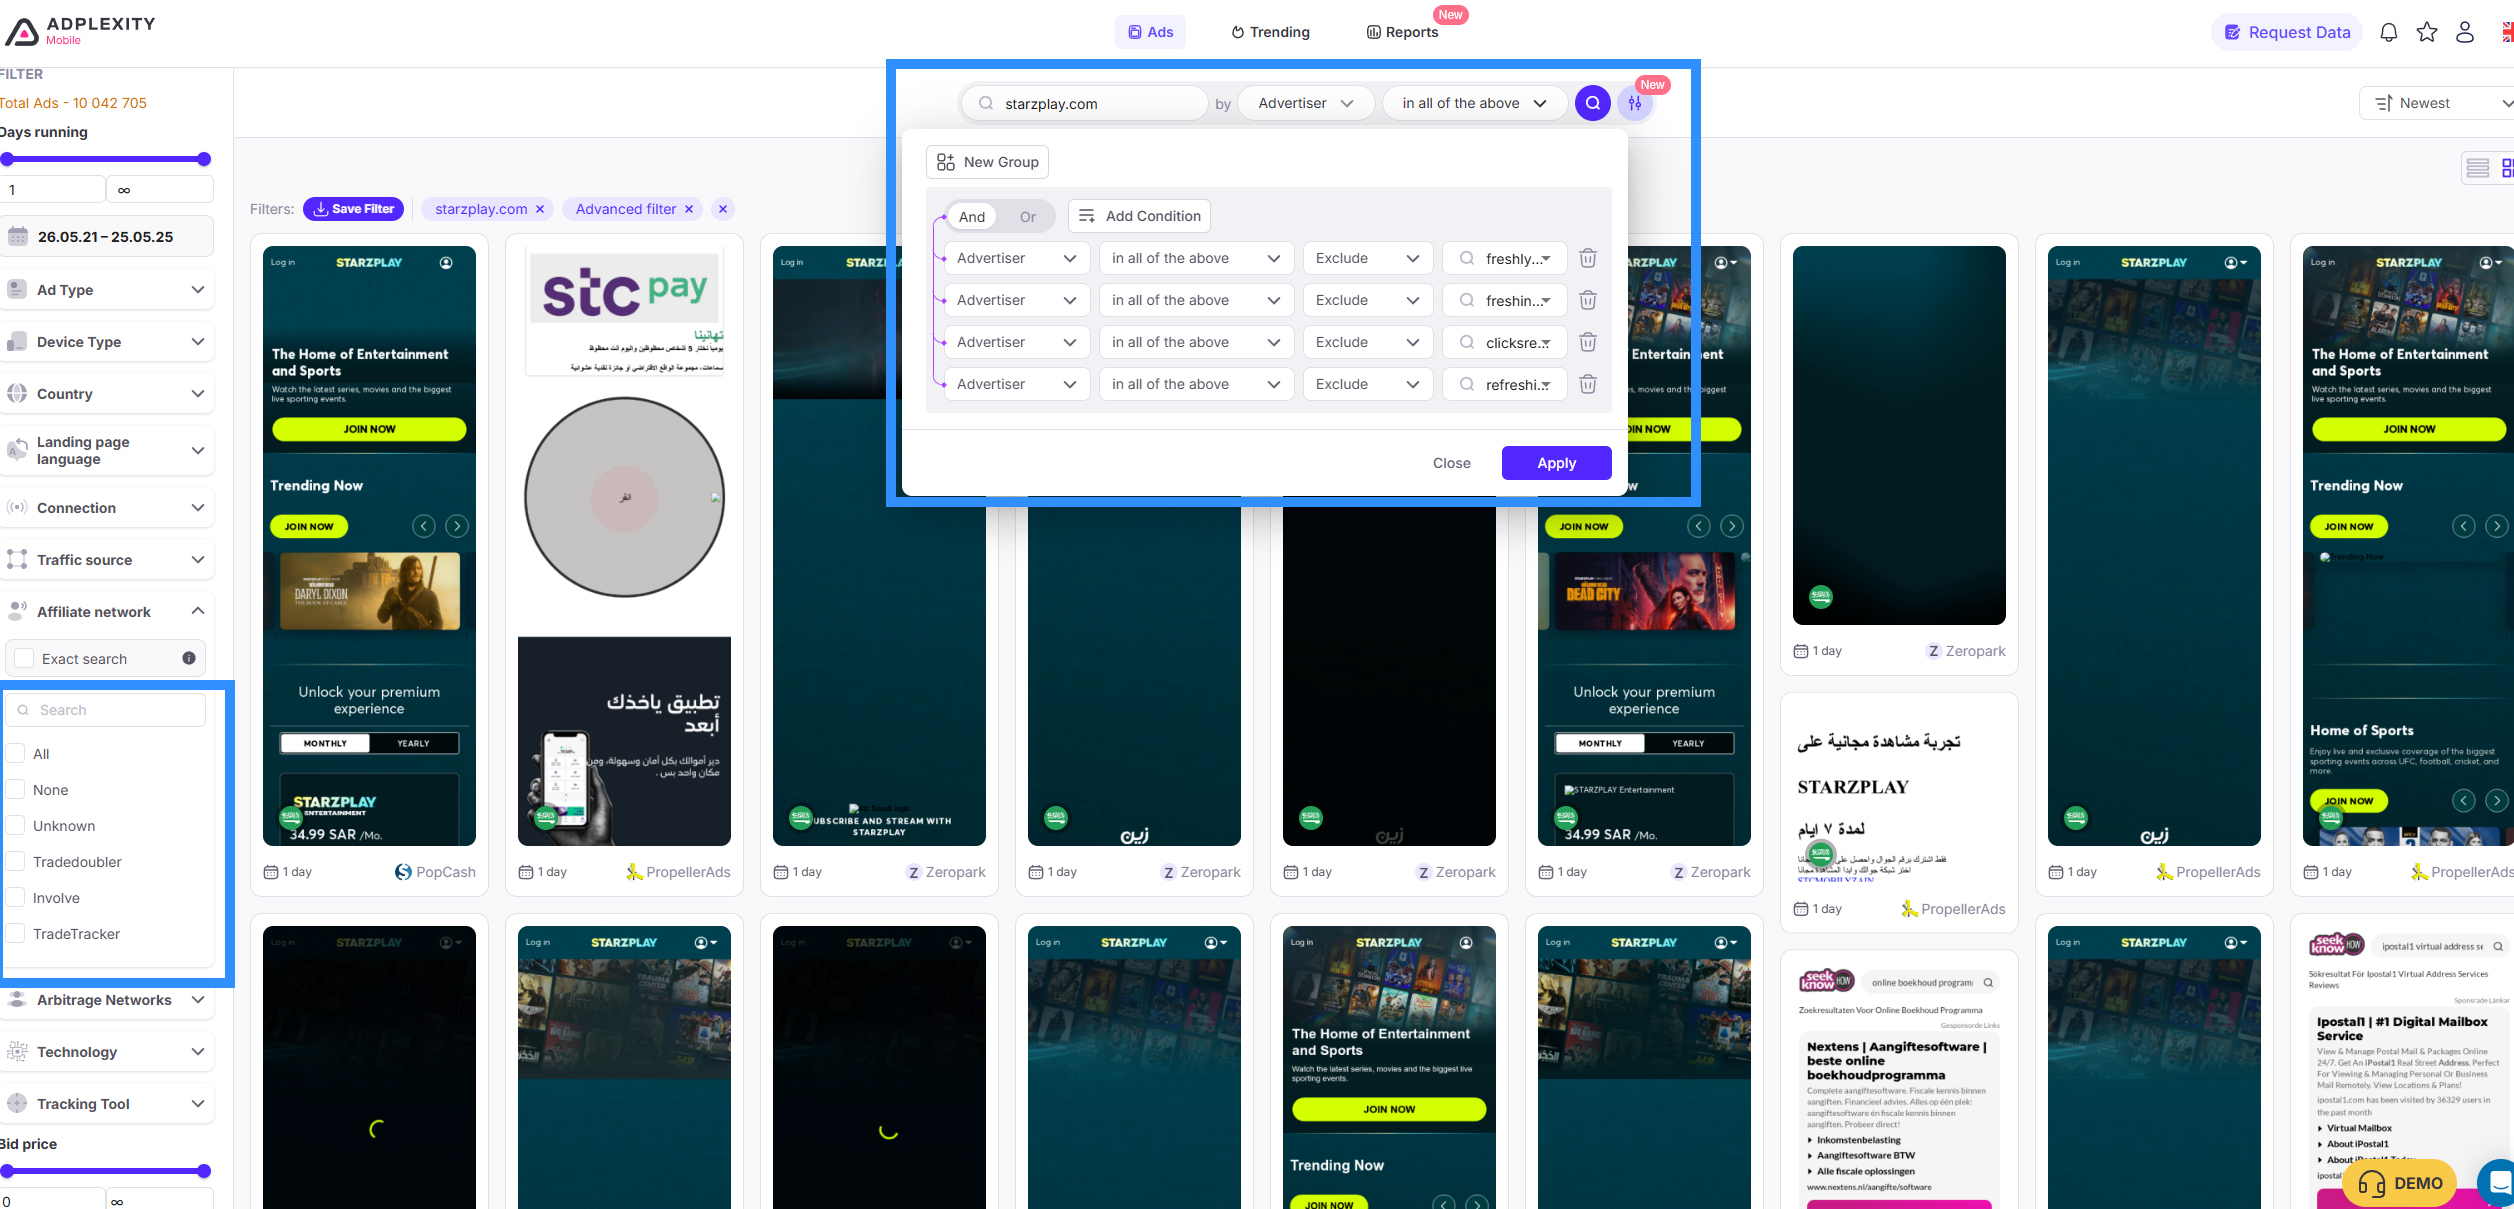This screenshot has height=1209, width=2514.
Task: Click the New Group button
Action: (987, 162)
